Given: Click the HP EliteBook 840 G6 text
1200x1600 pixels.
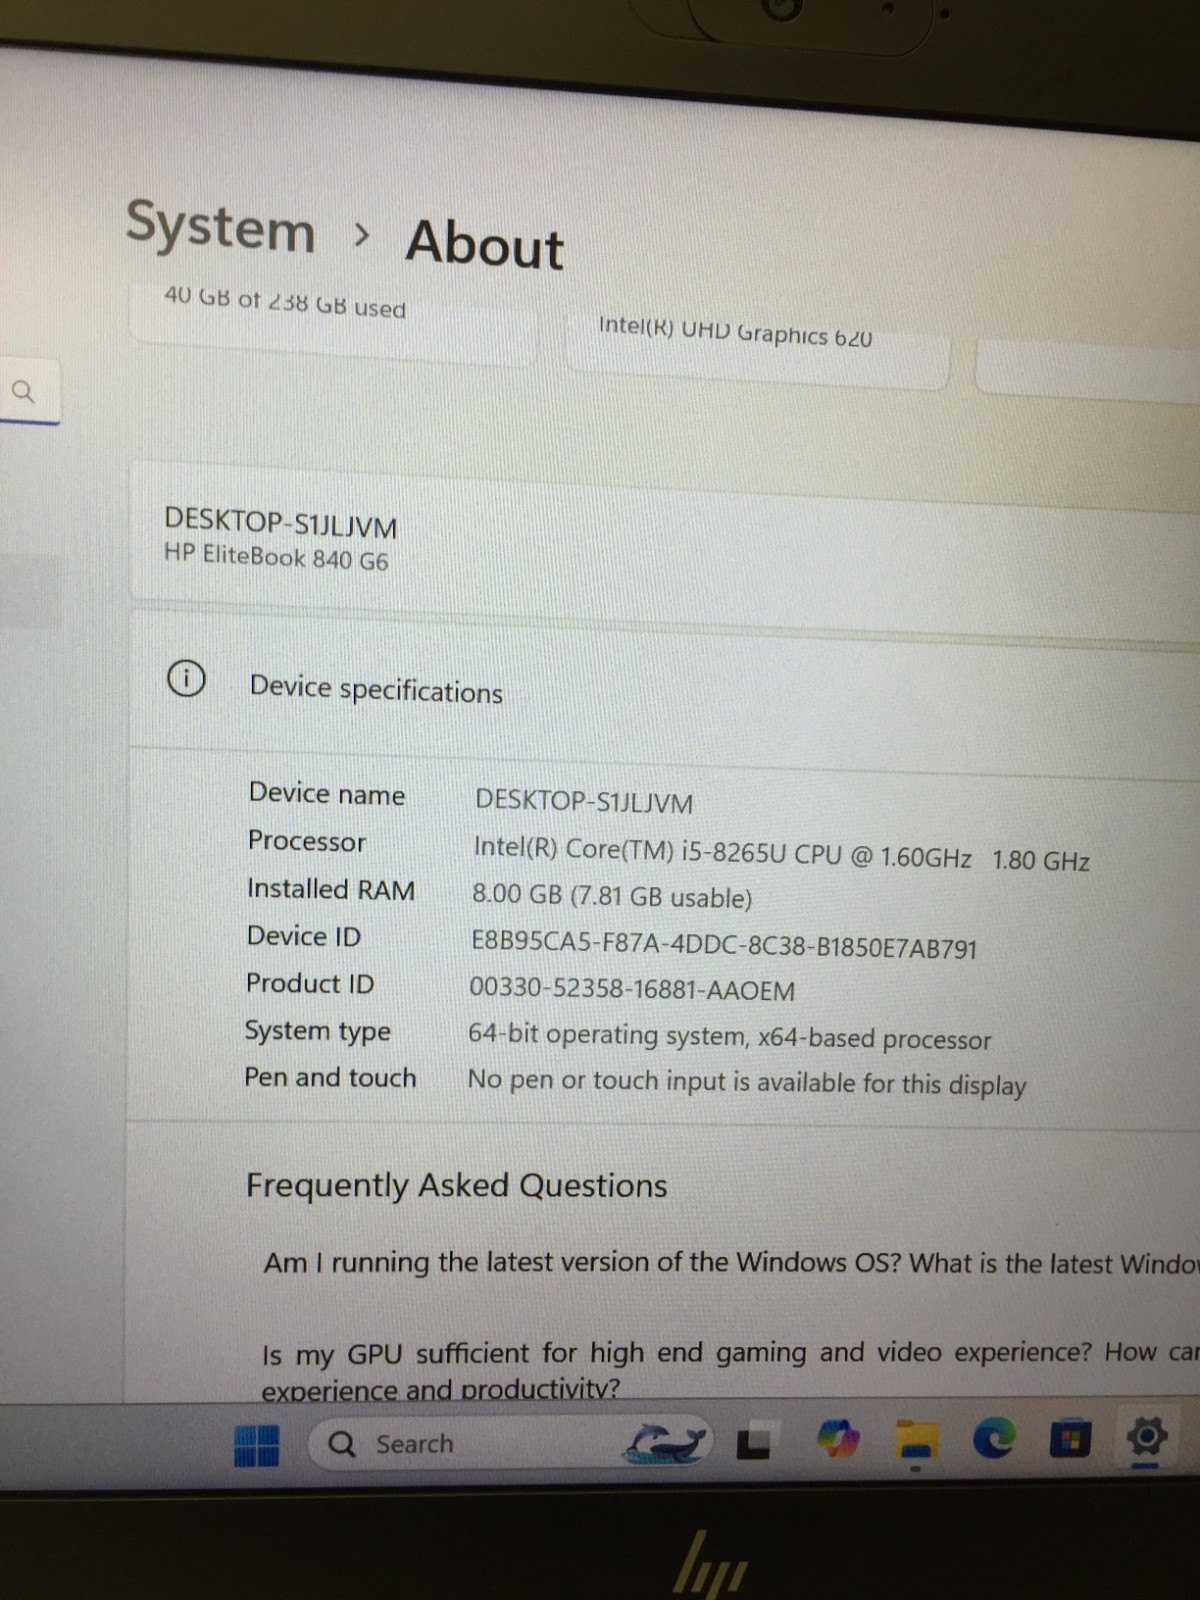Looking at the screenshot, I should point(276,557).
